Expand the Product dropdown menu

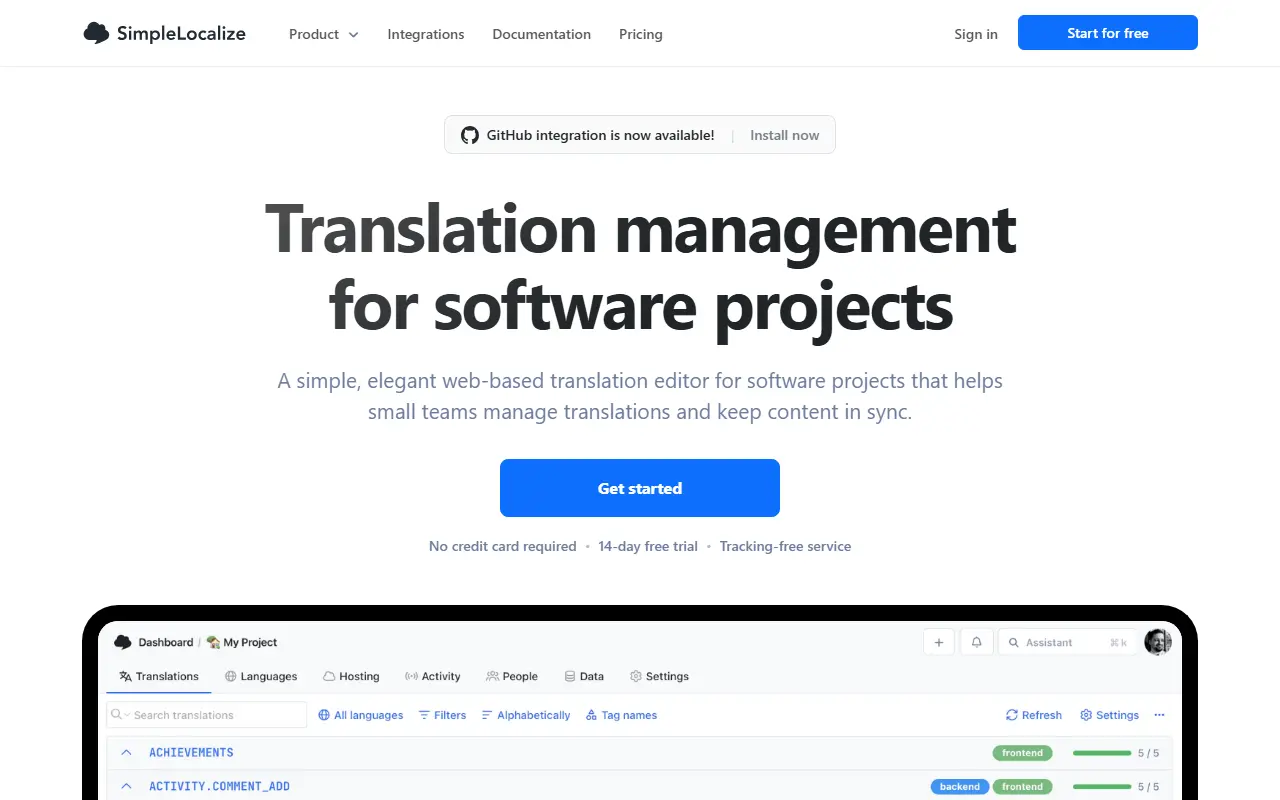(324, 34)
